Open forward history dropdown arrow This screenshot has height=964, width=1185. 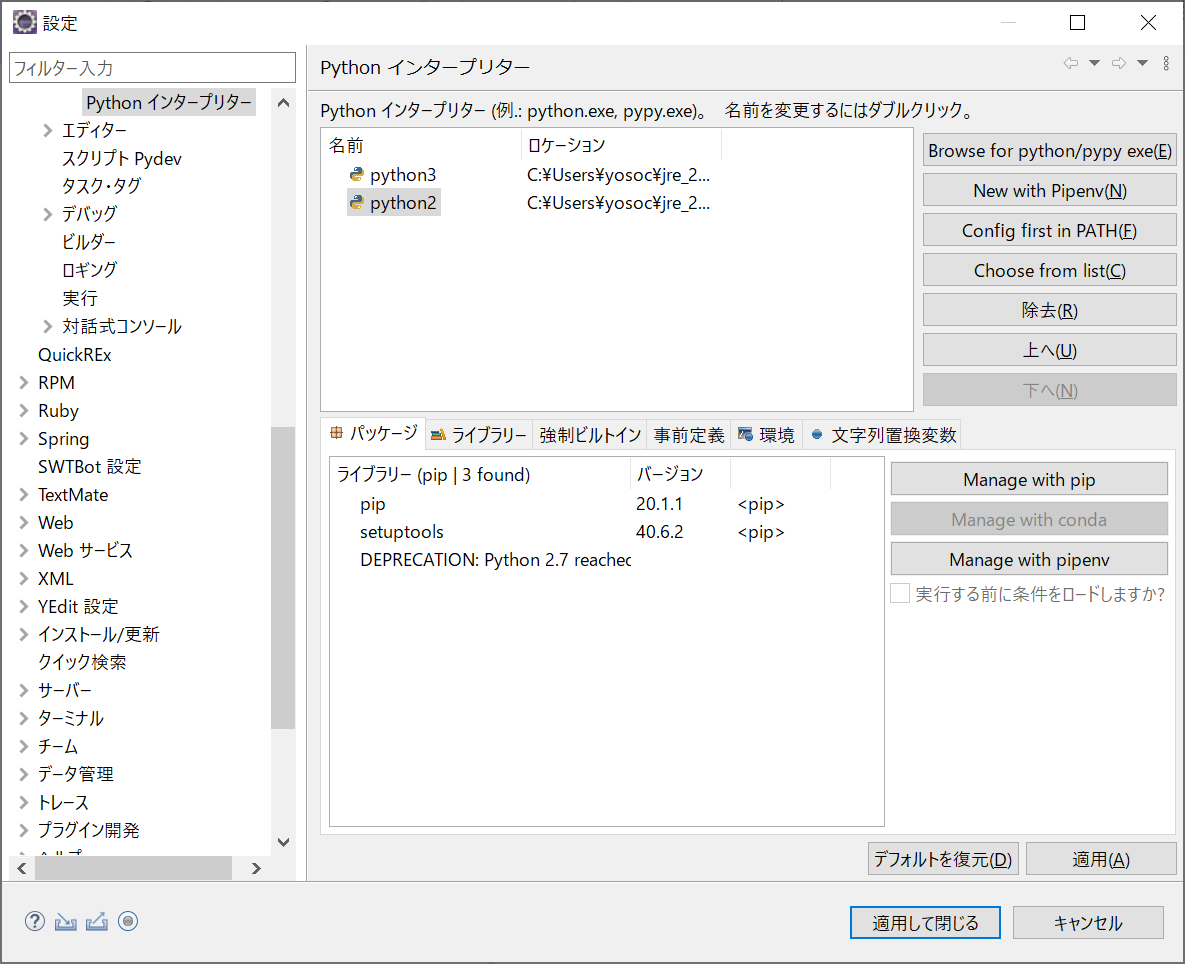[x=1143, y=63]
